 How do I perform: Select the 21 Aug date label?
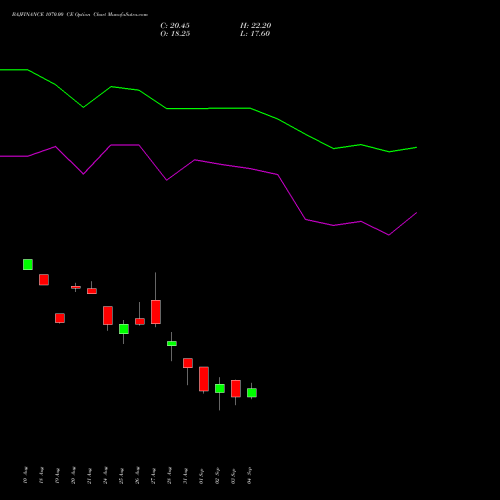[89, 475]
